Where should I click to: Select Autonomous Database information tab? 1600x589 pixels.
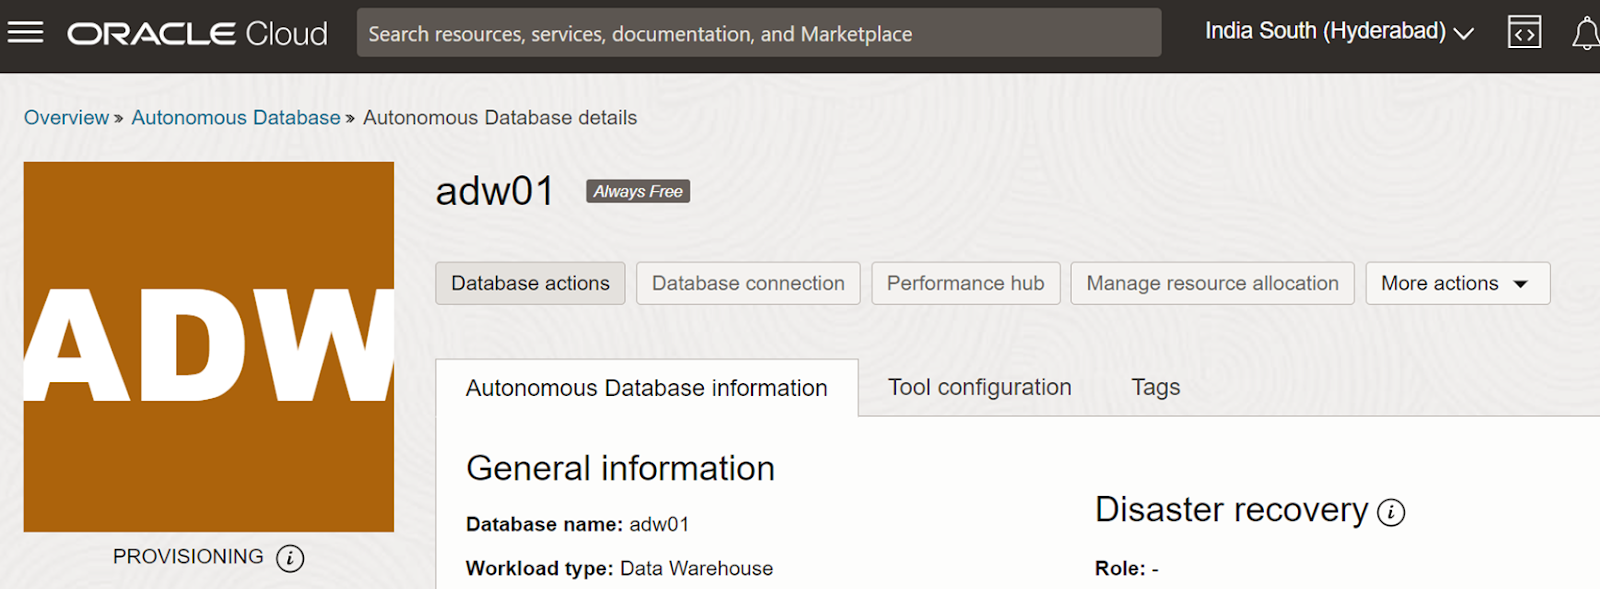point(647,388)
